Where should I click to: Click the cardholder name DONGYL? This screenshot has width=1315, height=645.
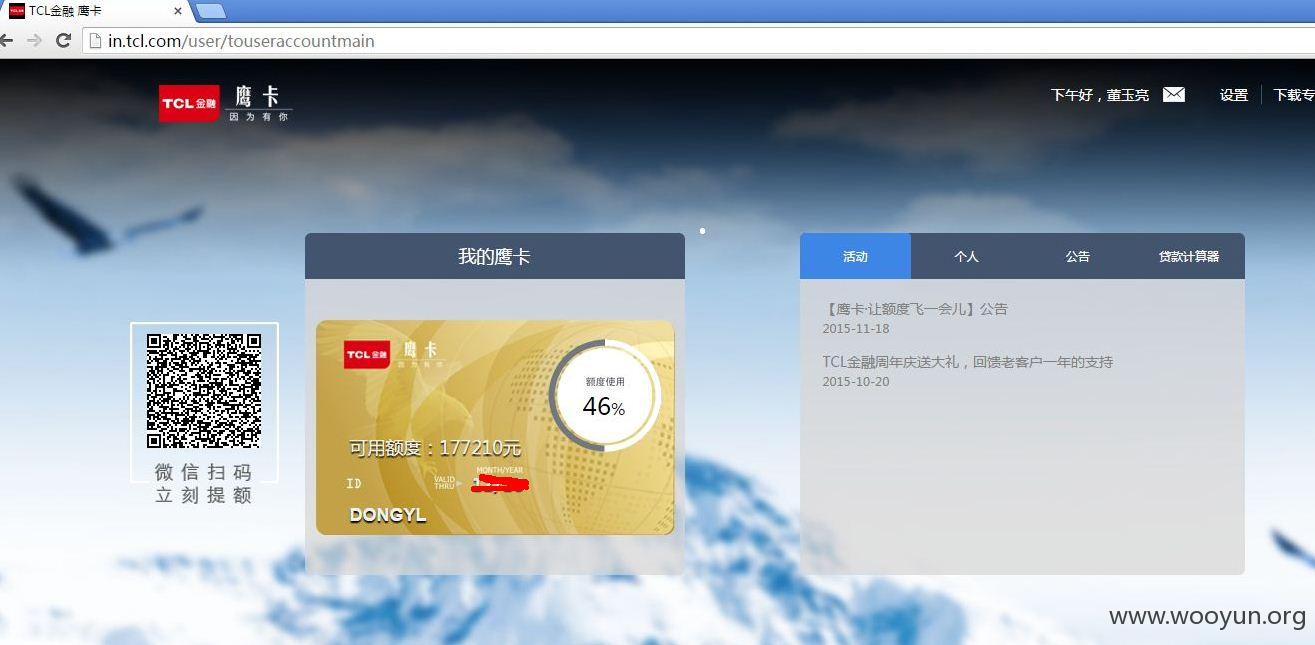click(x=388, y=515)
